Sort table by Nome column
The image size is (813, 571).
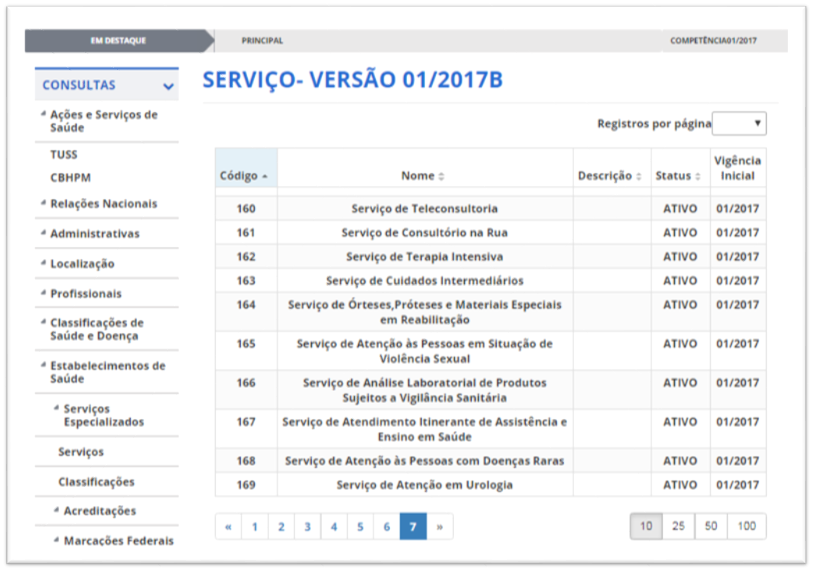point(423,176)
